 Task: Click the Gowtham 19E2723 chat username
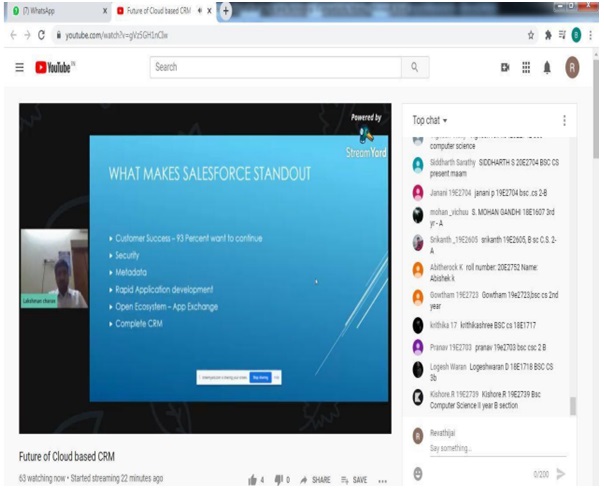click(x=454, y=295)
